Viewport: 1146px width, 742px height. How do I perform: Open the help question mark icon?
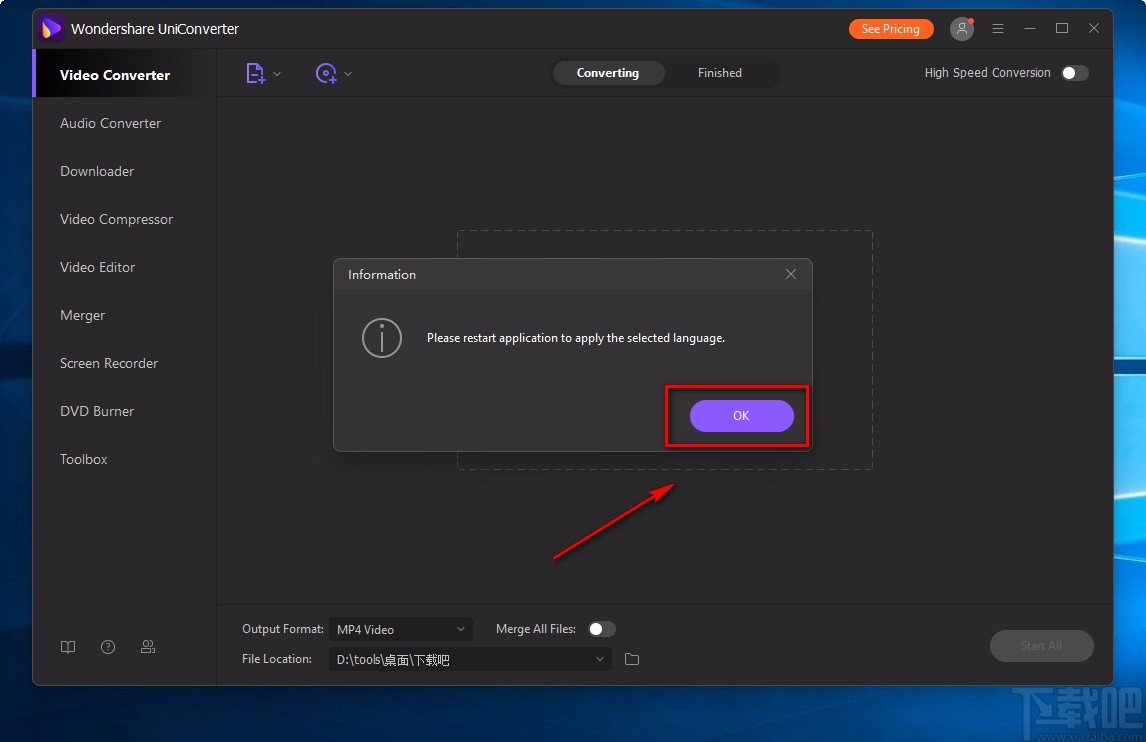click(x=108, y=647)
